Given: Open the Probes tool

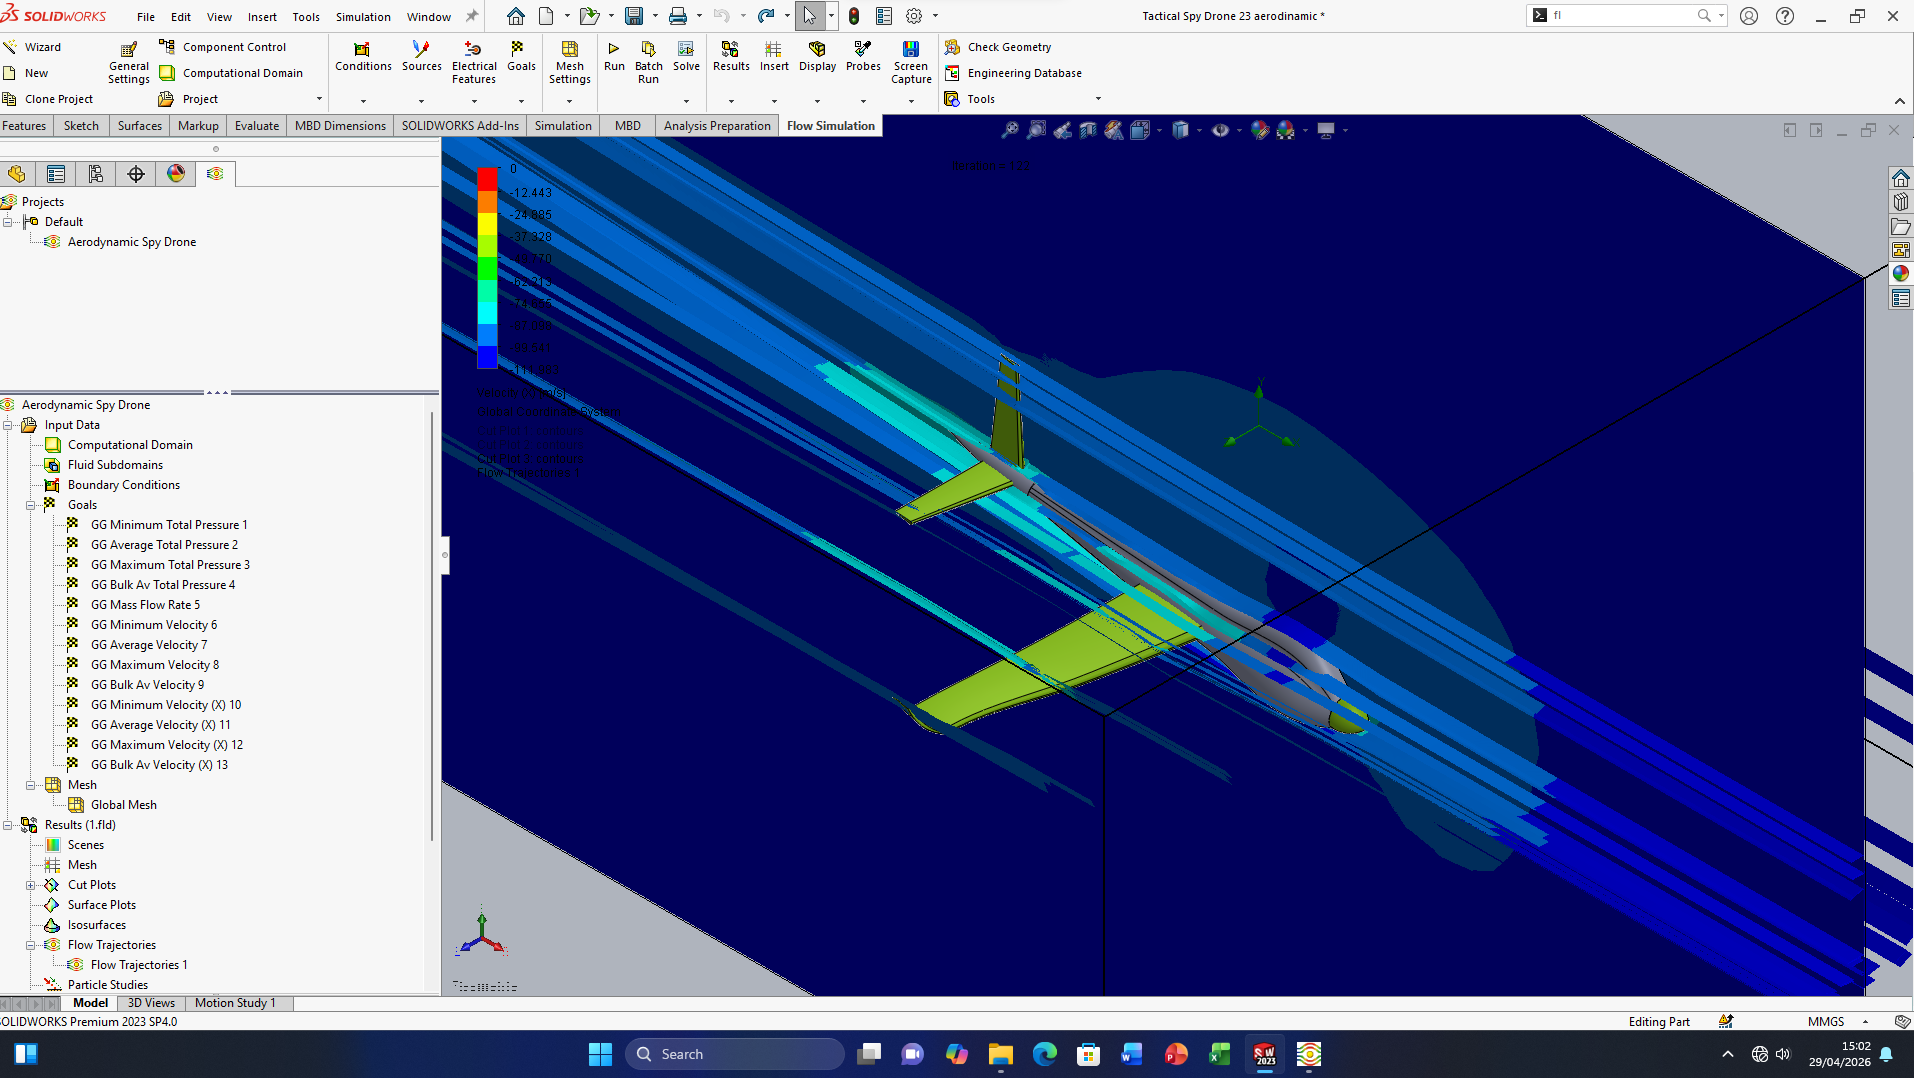Looking at the screenshot, I should pos(863,56).
